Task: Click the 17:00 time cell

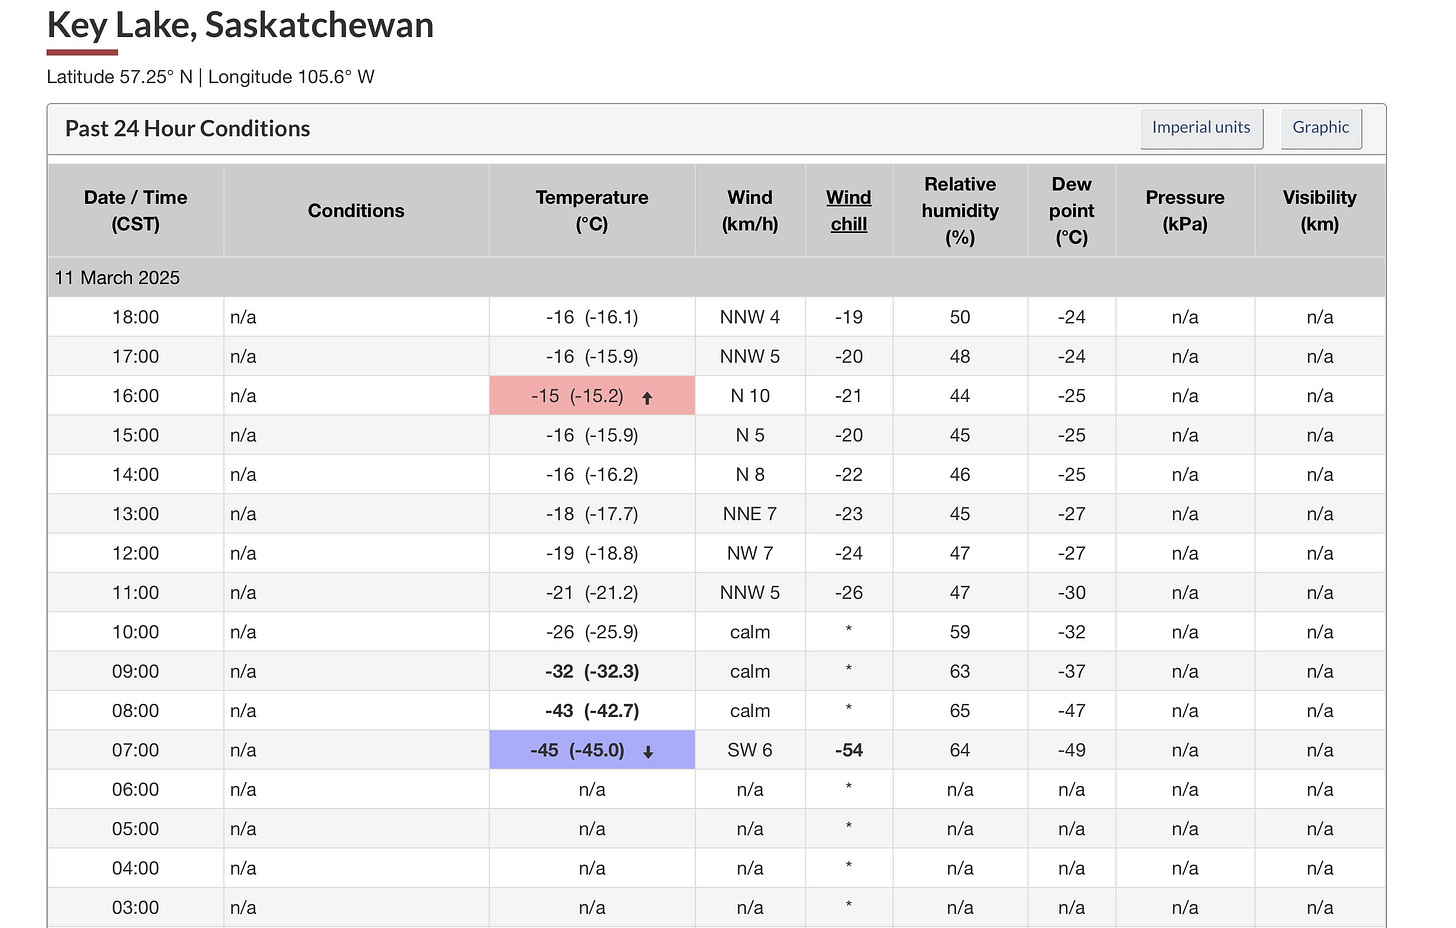Action: tap(136, 356)
